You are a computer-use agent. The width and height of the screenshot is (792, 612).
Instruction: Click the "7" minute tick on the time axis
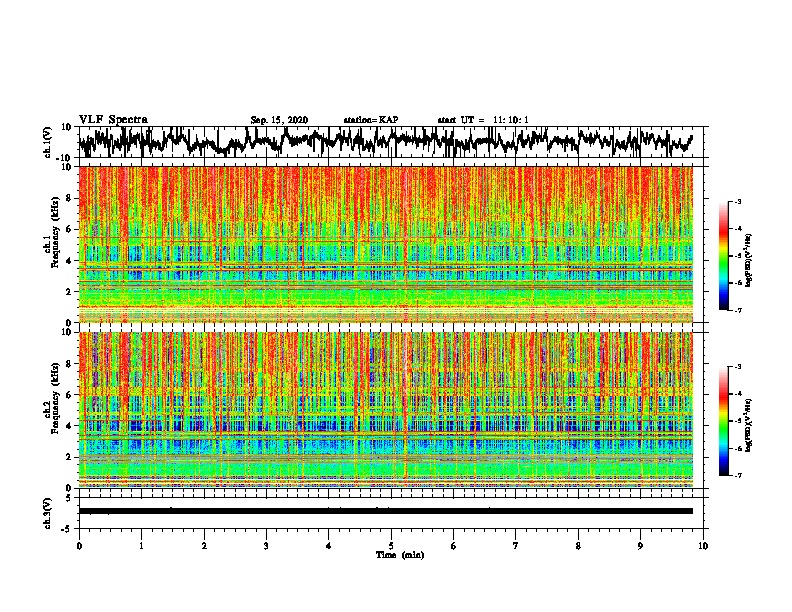click(x=516, y=546)
